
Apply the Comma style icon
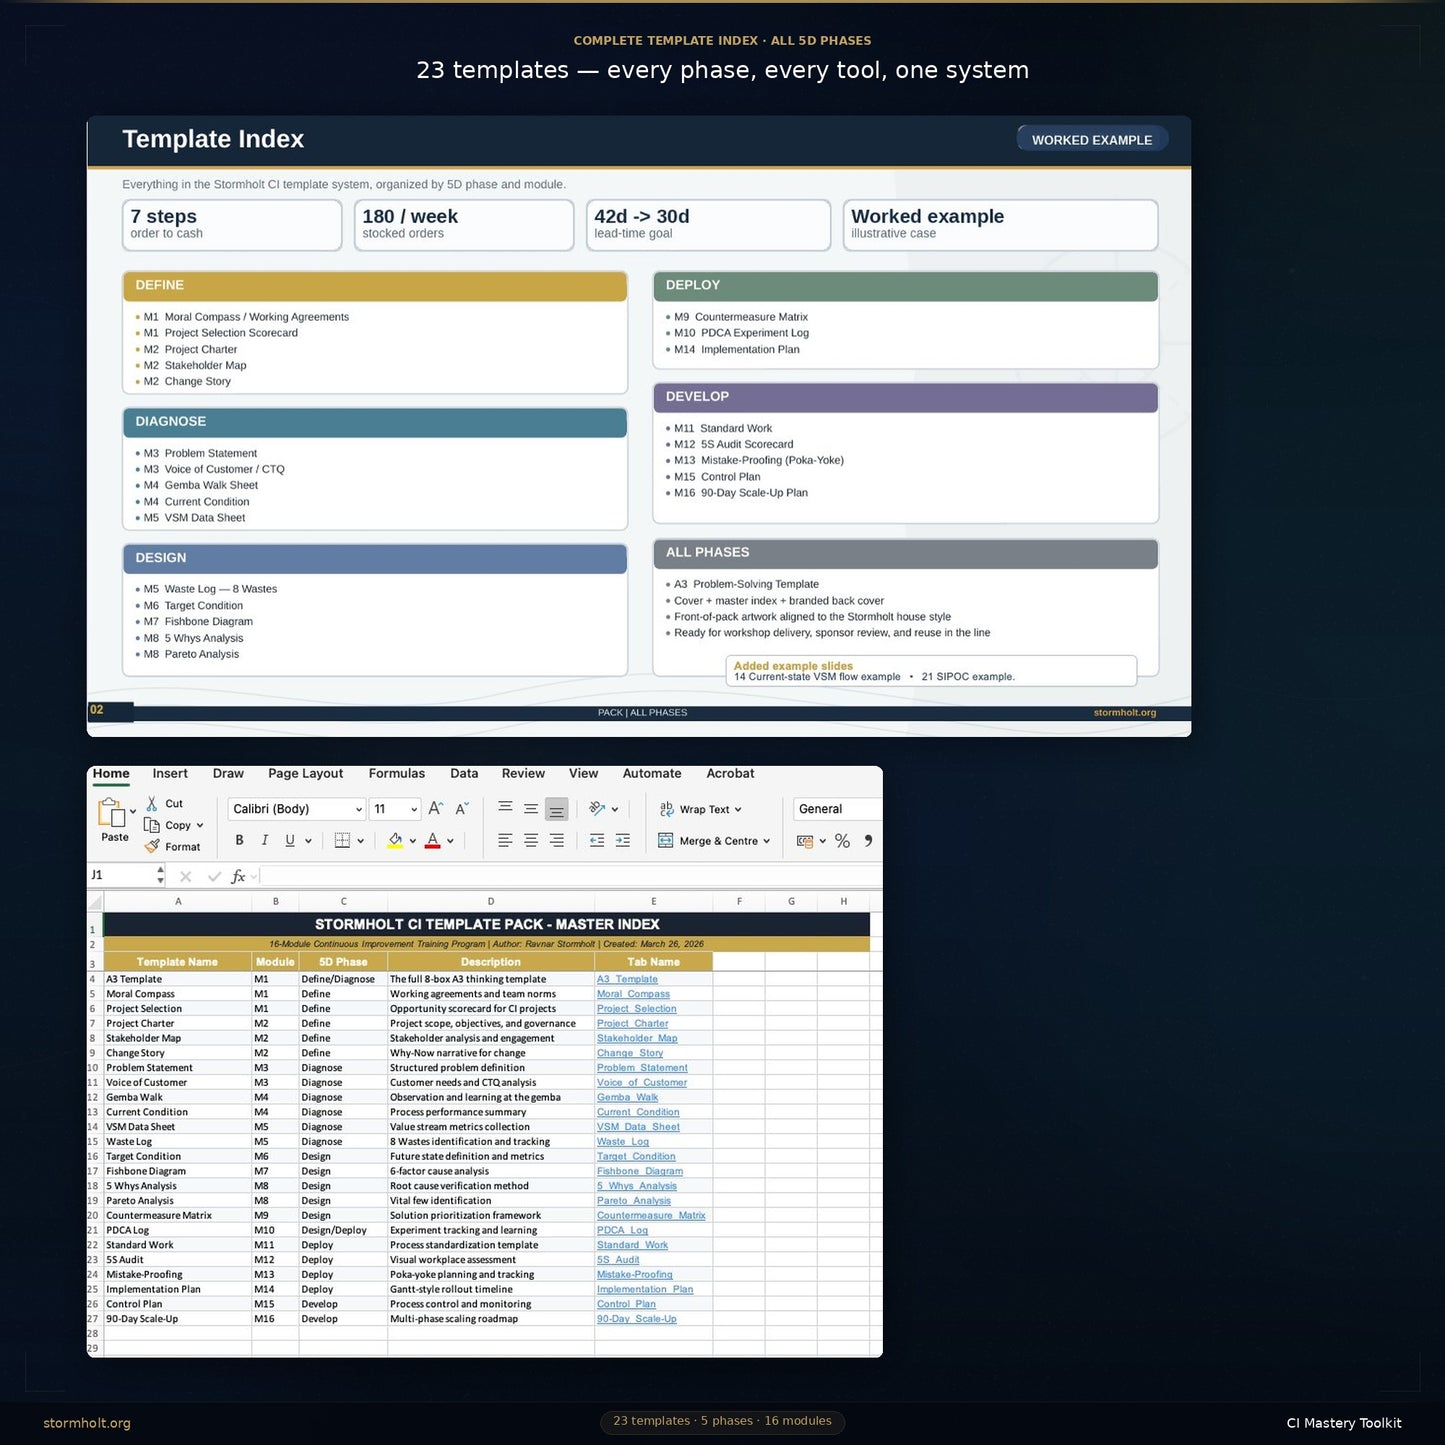[868, 840]
